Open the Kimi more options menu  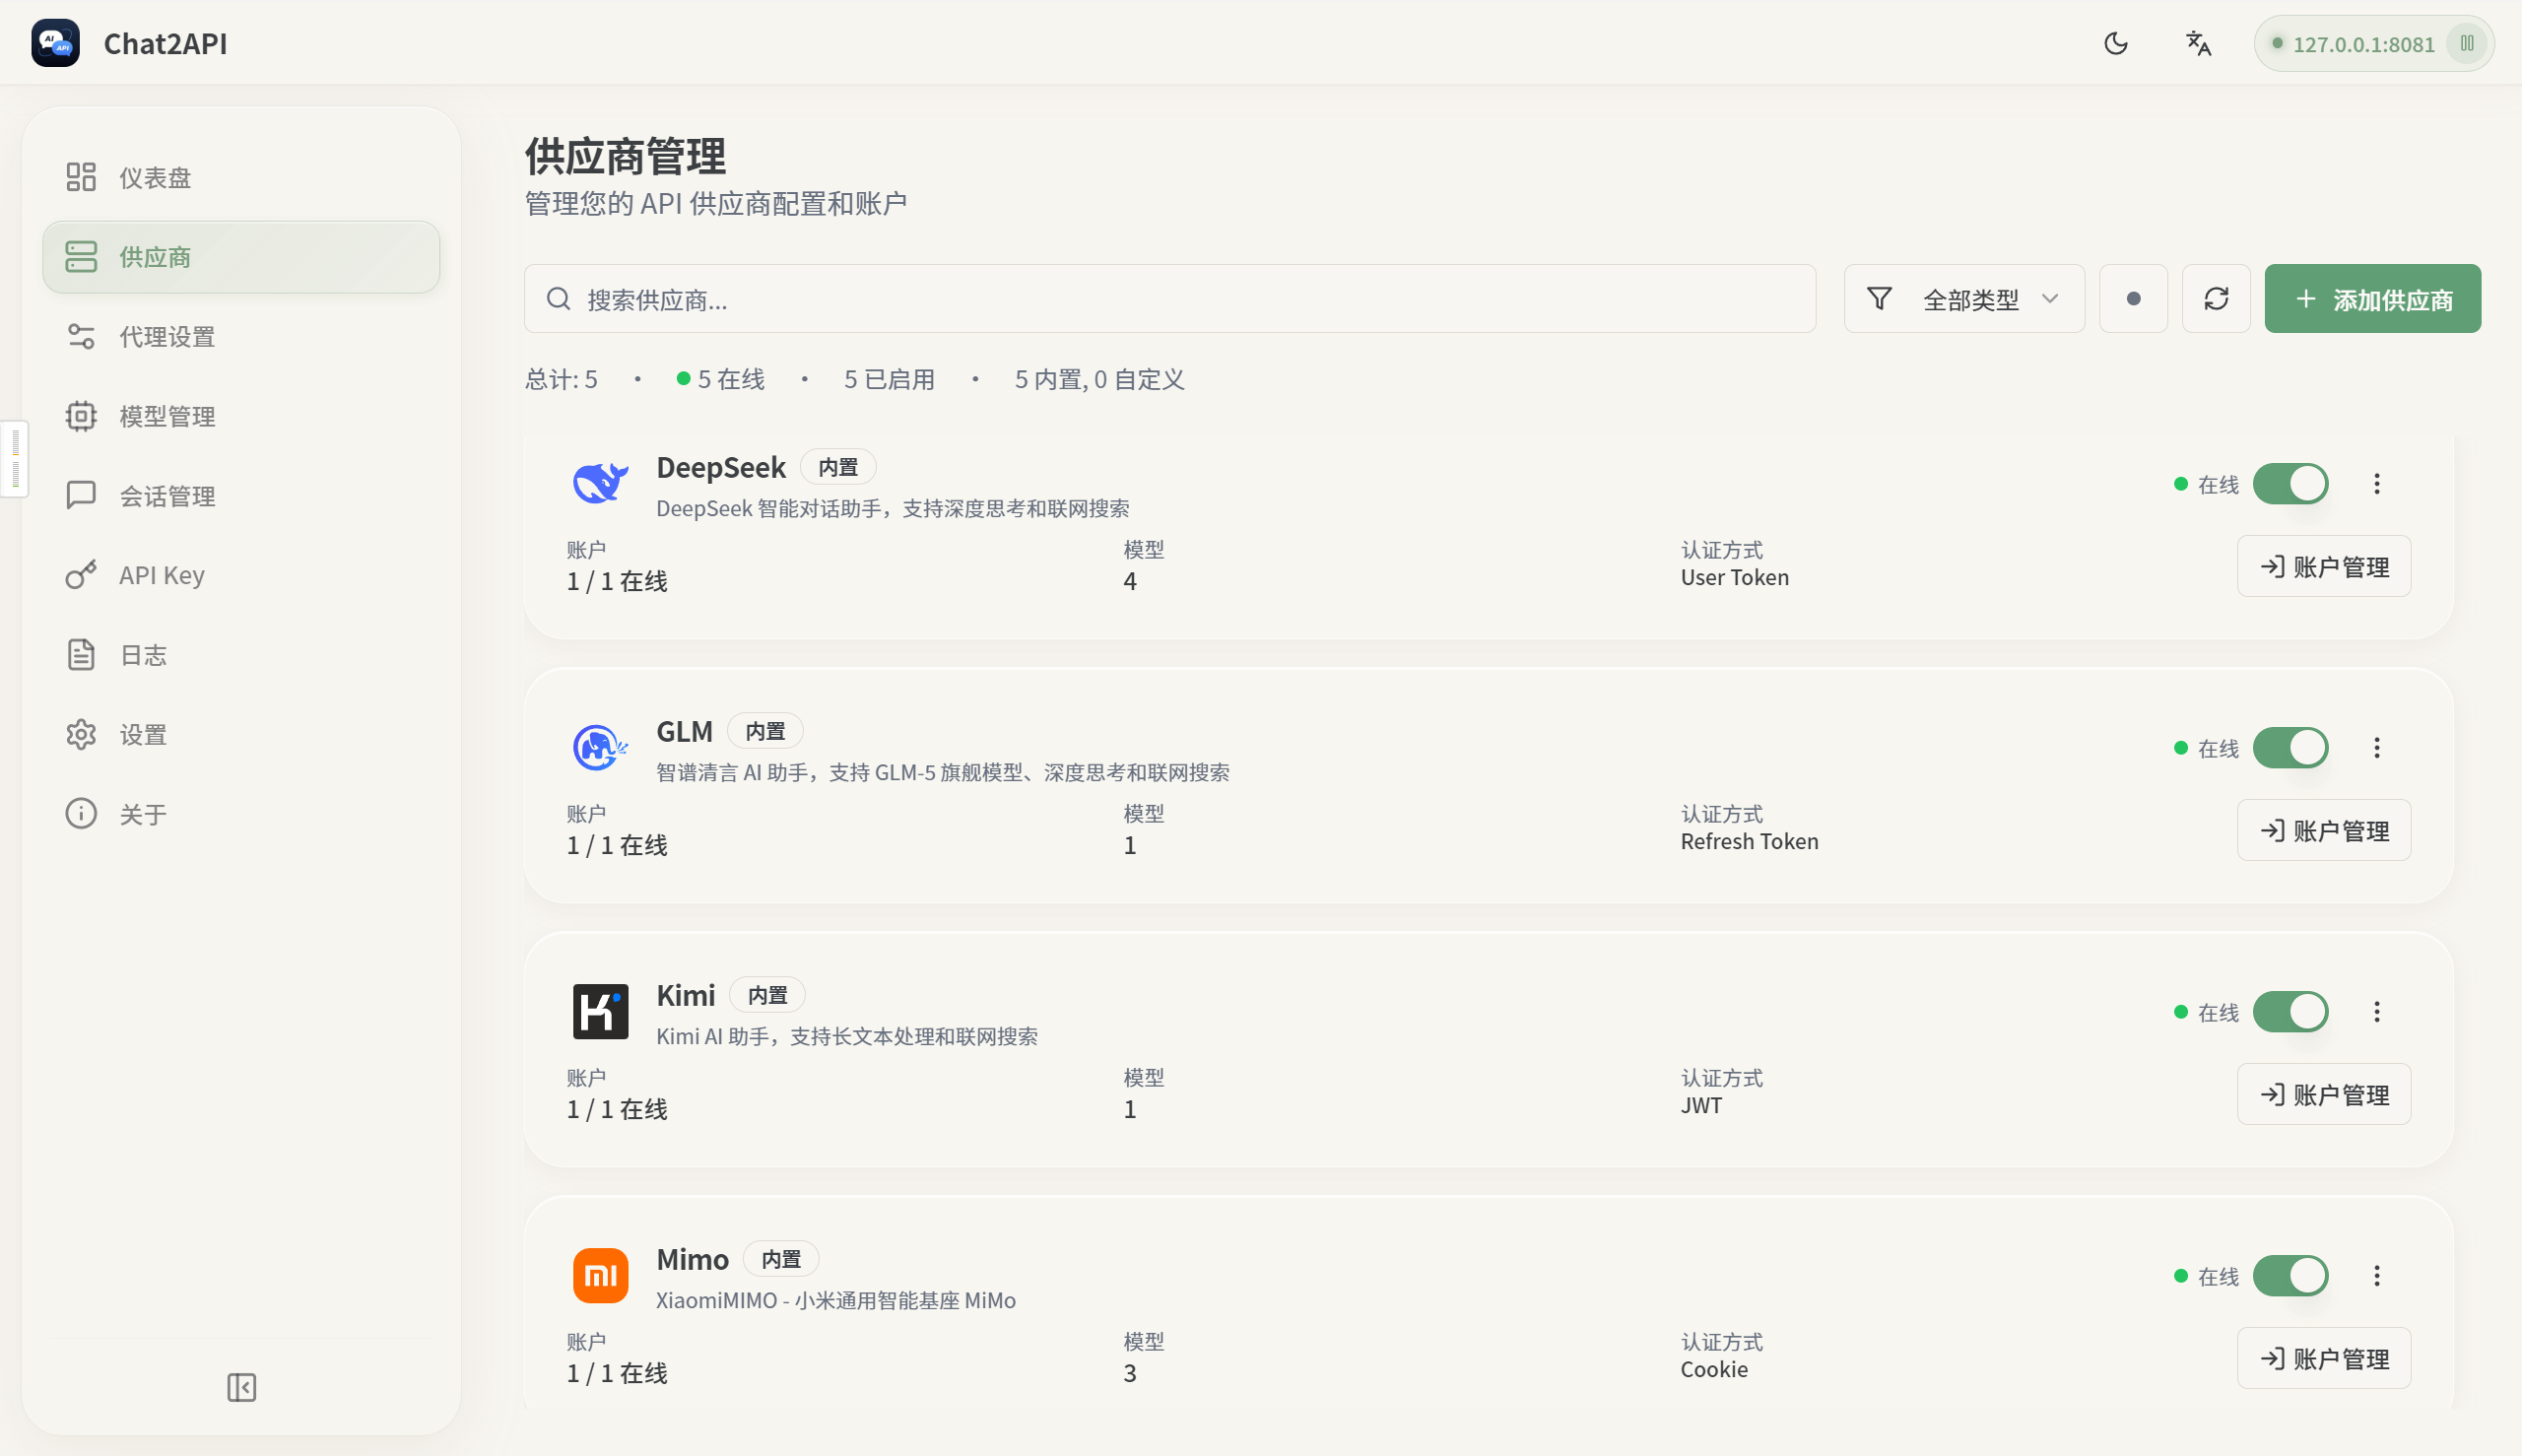click(x=2376, y=1012)
